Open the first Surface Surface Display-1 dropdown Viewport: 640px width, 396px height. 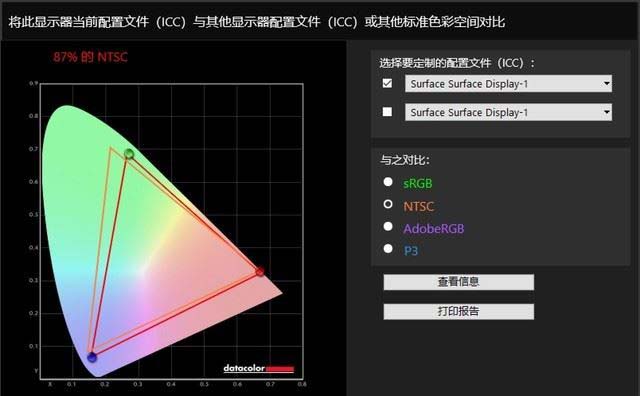(508, 83)
